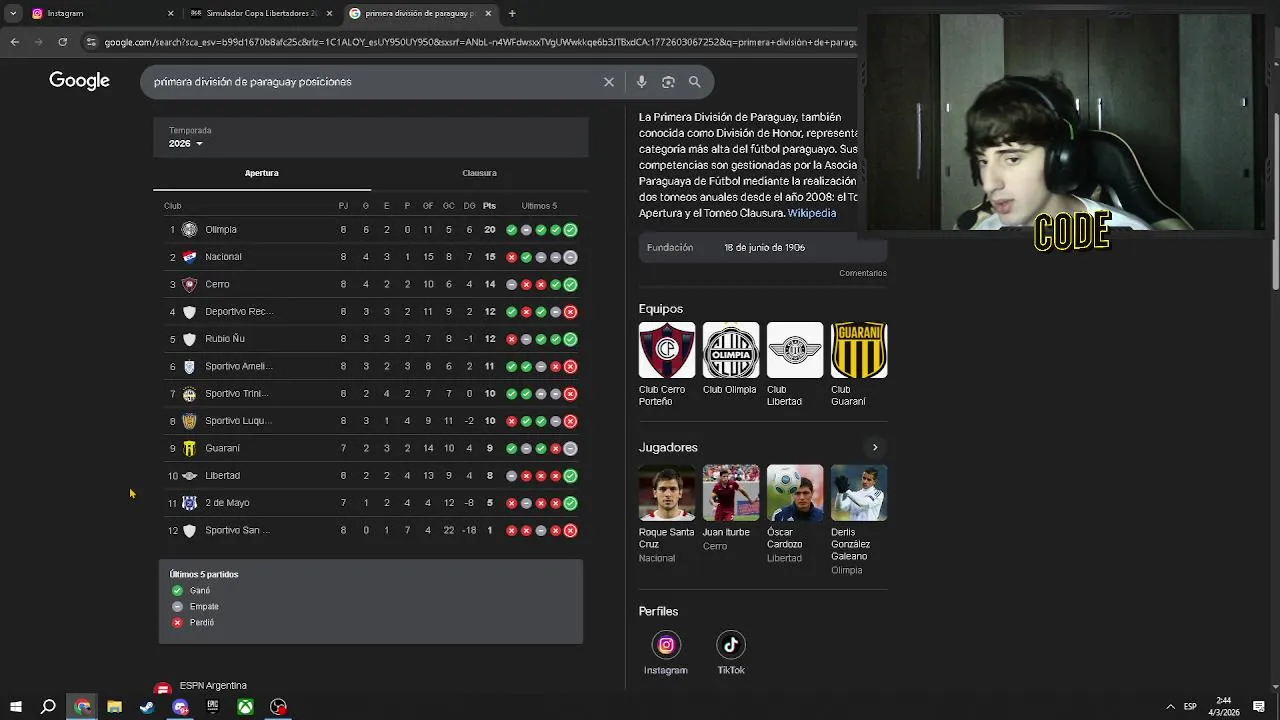Image resolution: width=1280 pixels, height=720 pixels.
Task: Open the TikTok profile icon
Action: tap(730, 645)
